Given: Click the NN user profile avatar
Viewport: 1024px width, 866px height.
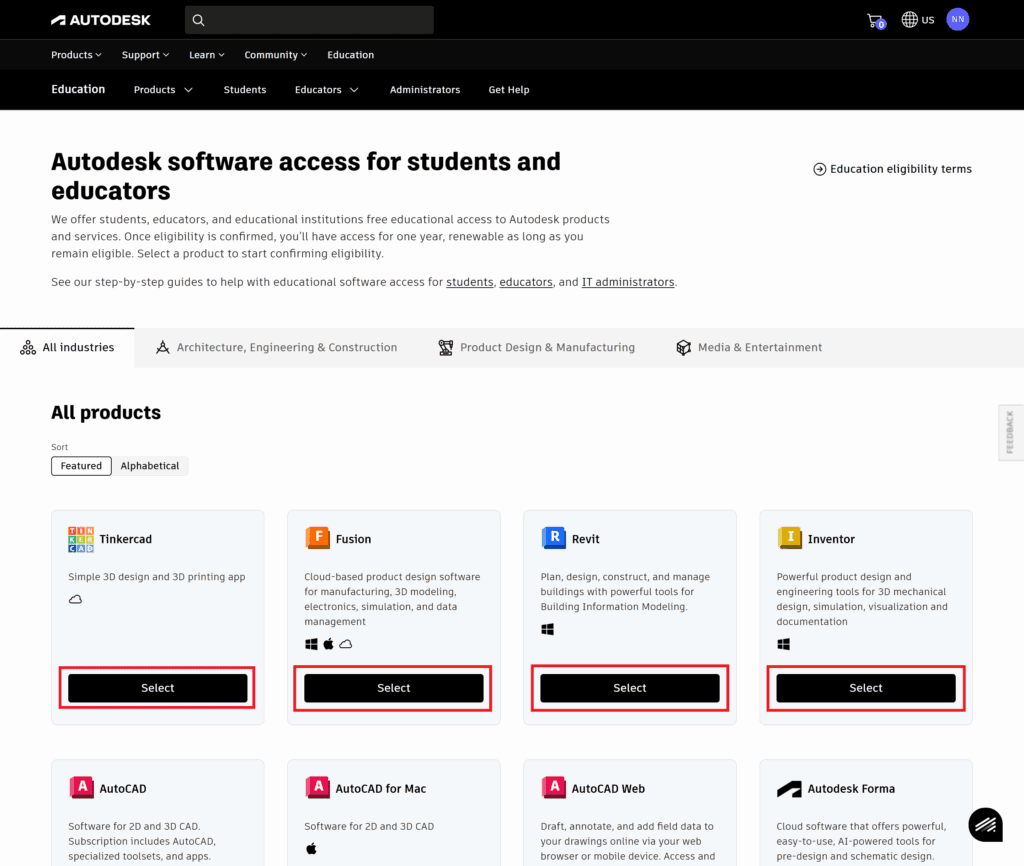Looking at the screenshot, I should 957,19.
